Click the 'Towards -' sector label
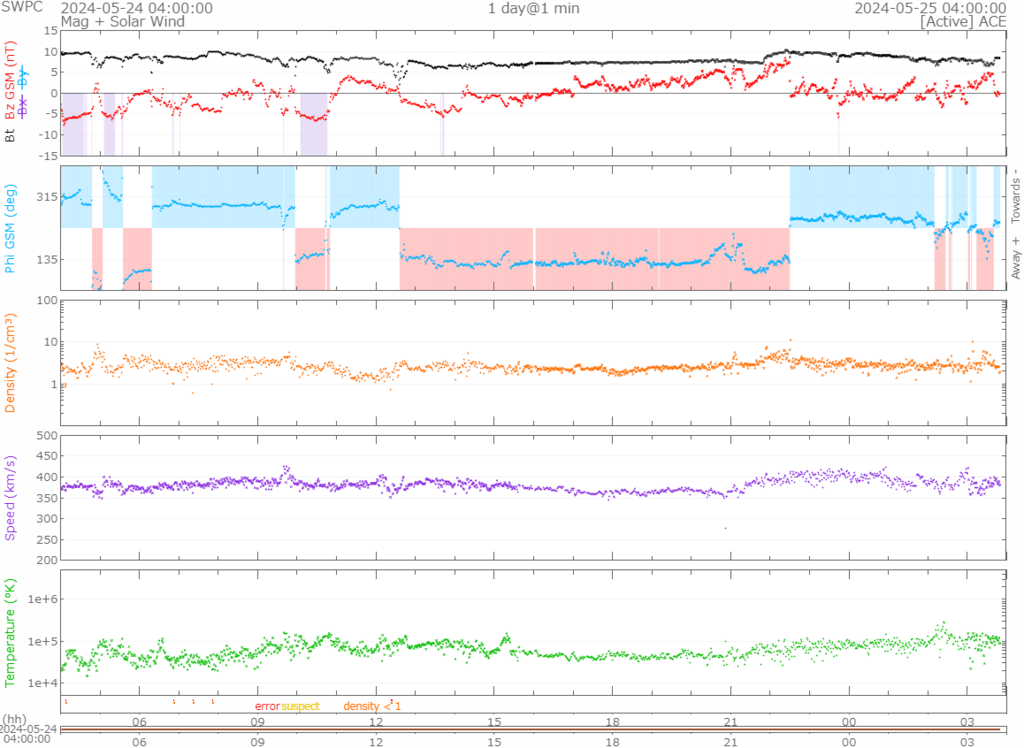The height and width of the screenshot is (748, 1024). click(x=1016, y=193)
